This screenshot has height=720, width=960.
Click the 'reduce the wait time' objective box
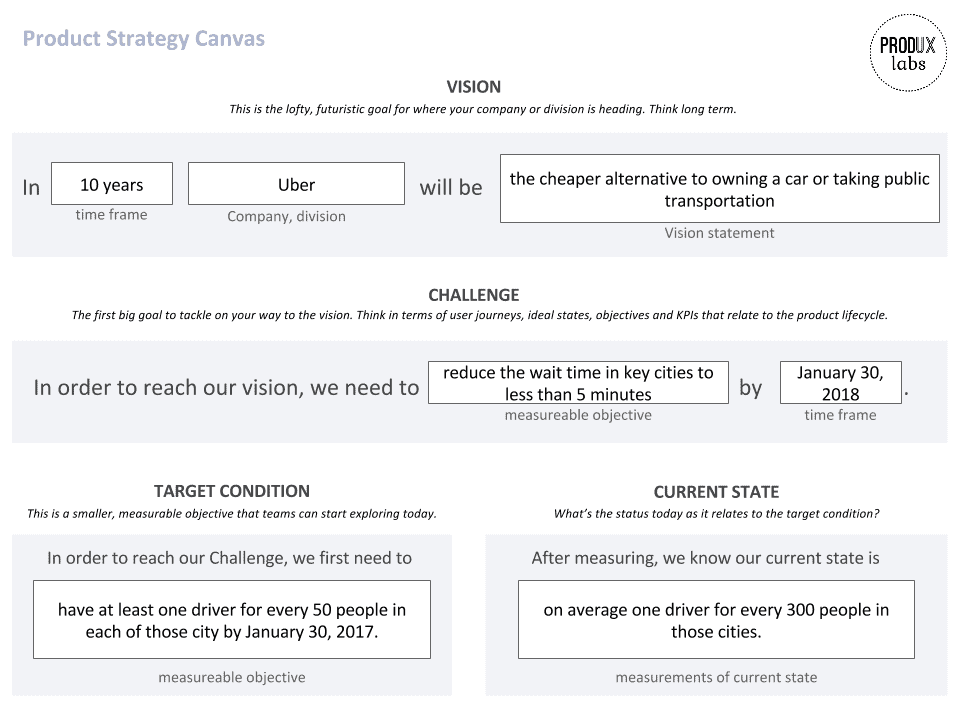tap(578, 383)
